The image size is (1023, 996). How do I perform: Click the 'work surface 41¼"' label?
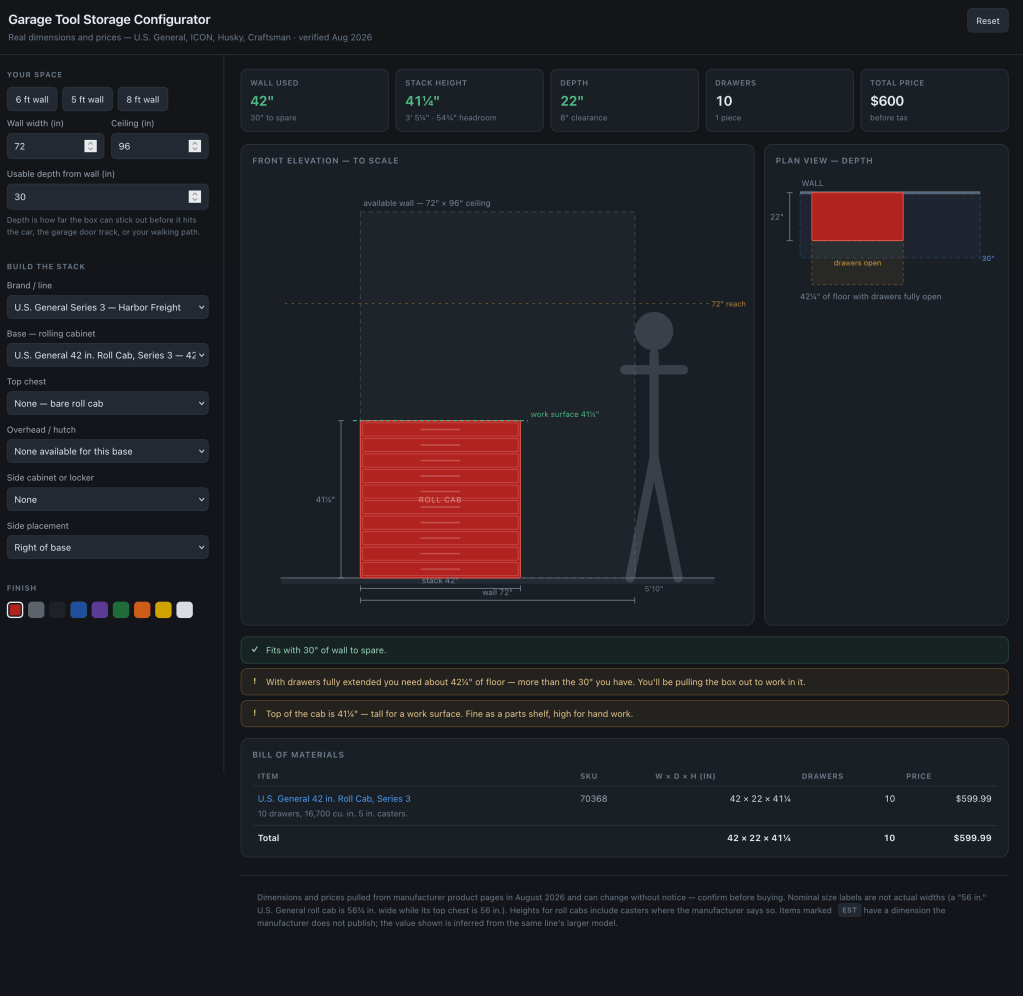[565, 414]
